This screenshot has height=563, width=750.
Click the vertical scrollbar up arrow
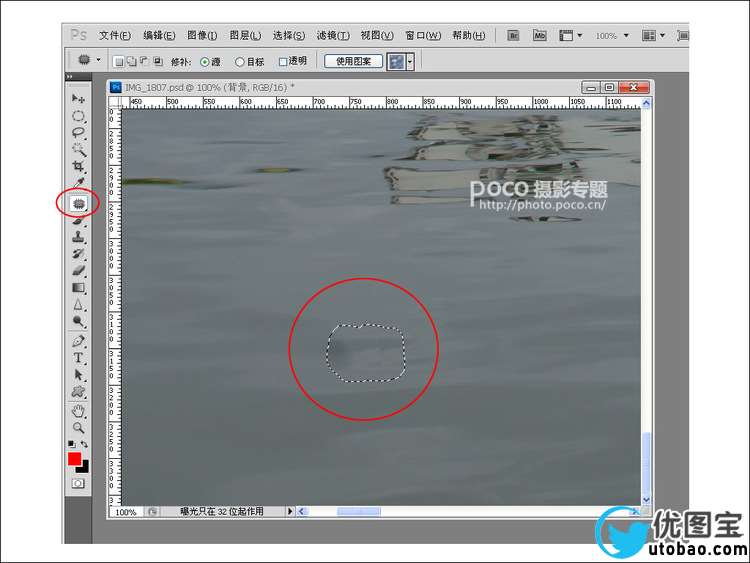[646, 102]
